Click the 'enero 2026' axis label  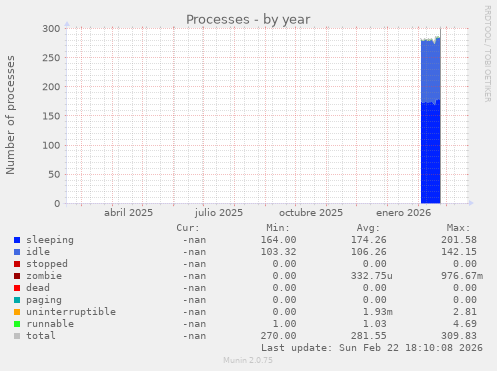point(404,213)
